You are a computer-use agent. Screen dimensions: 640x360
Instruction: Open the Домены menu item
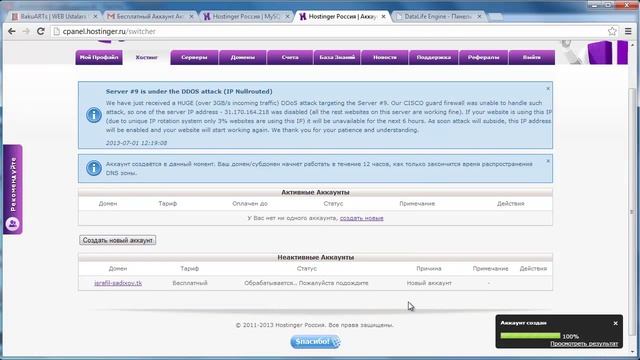[242, 58]
